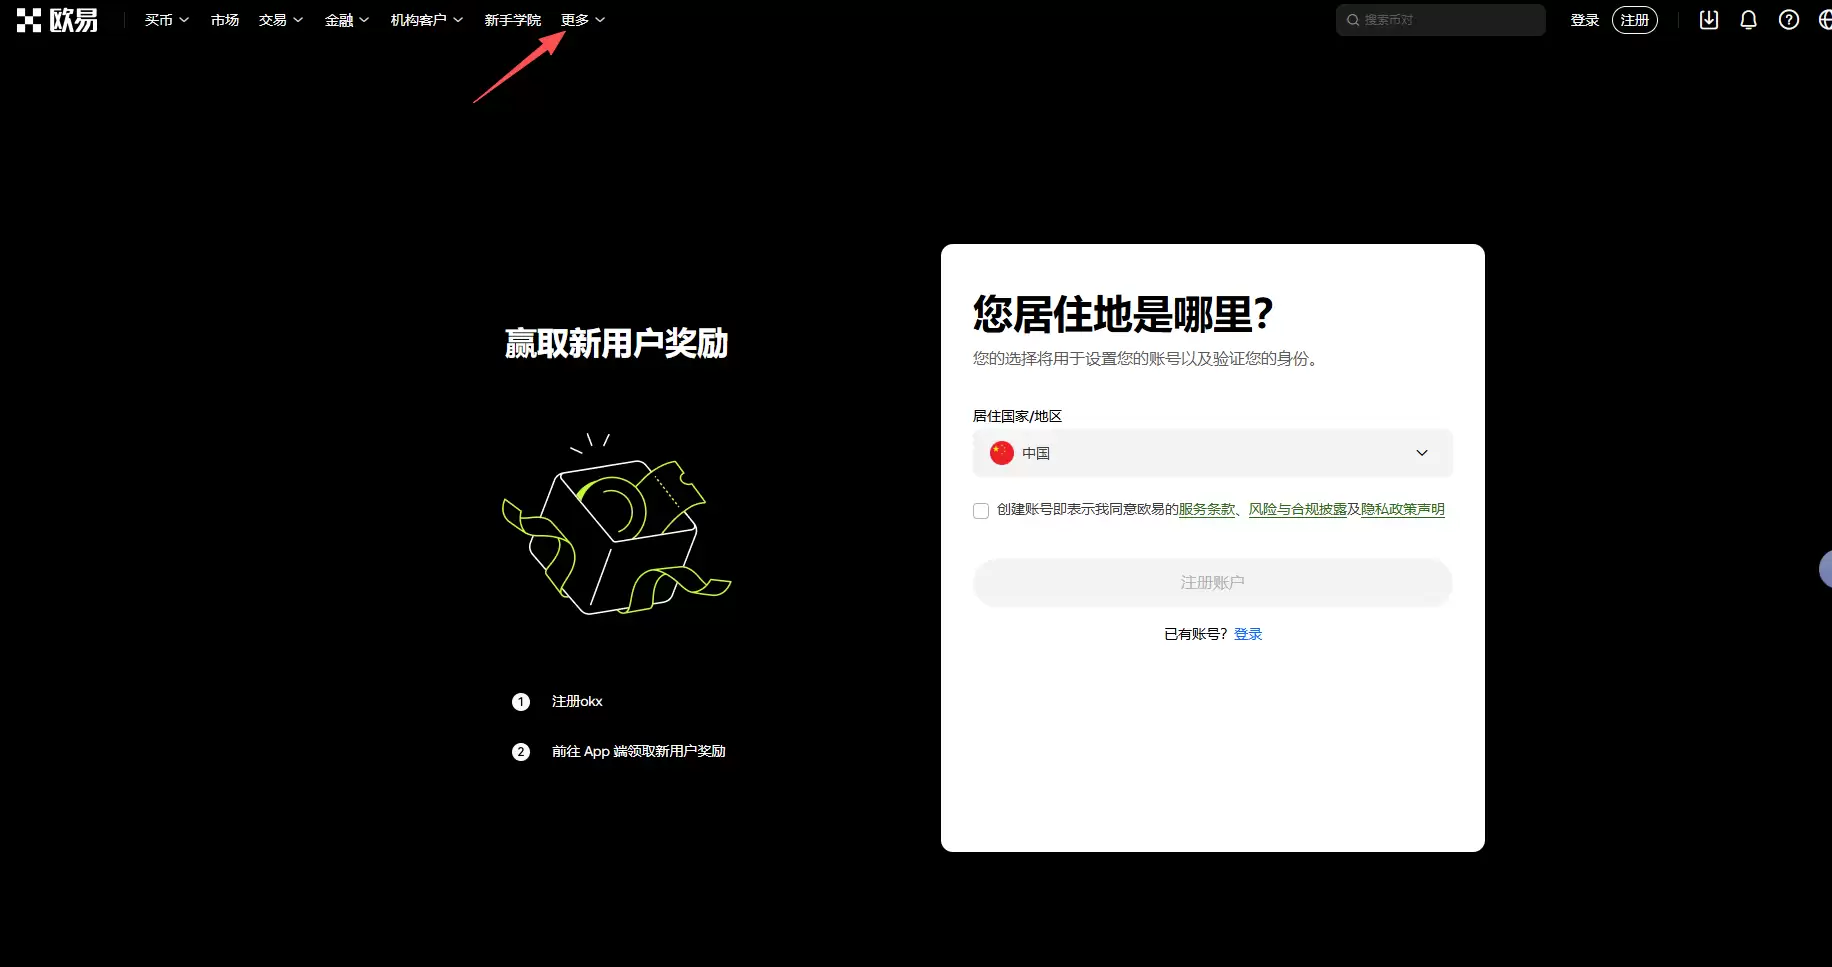
Task: Click the 登录 link for existing accounts
Action: pyautogui.click(x=1248, y=633)
